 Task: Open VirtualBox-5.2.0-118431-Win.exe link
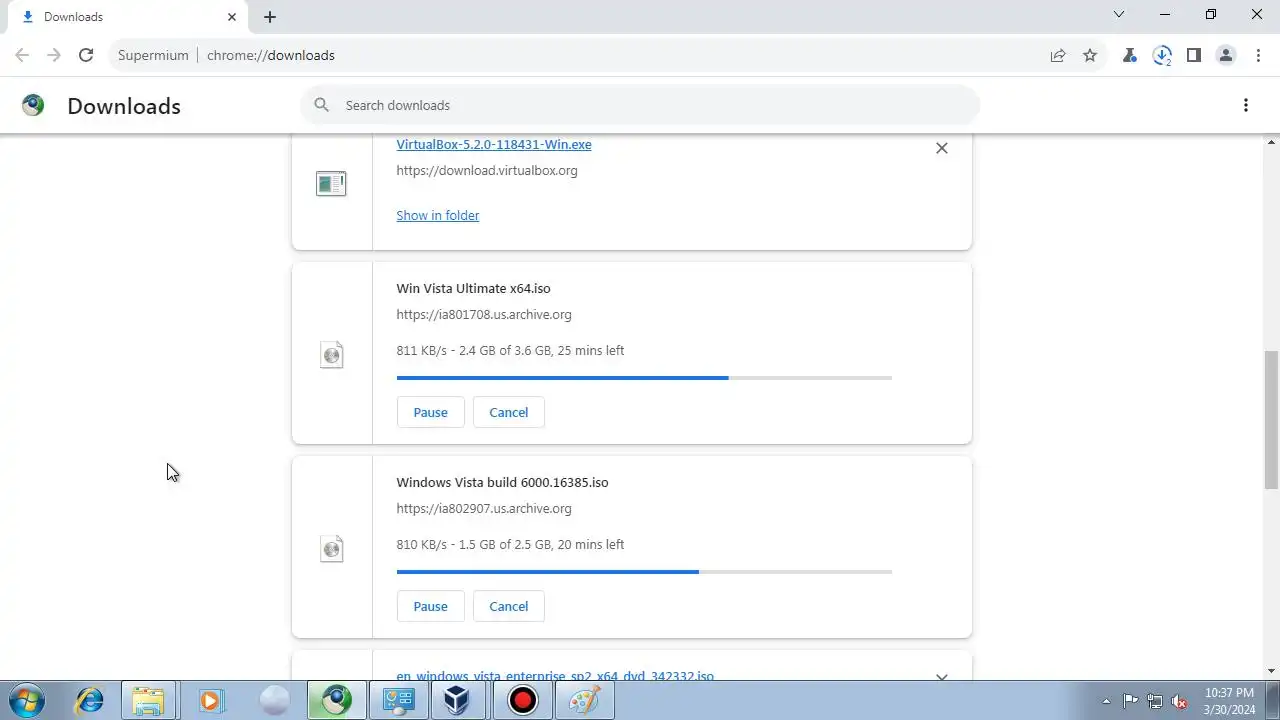click(494, 144)
